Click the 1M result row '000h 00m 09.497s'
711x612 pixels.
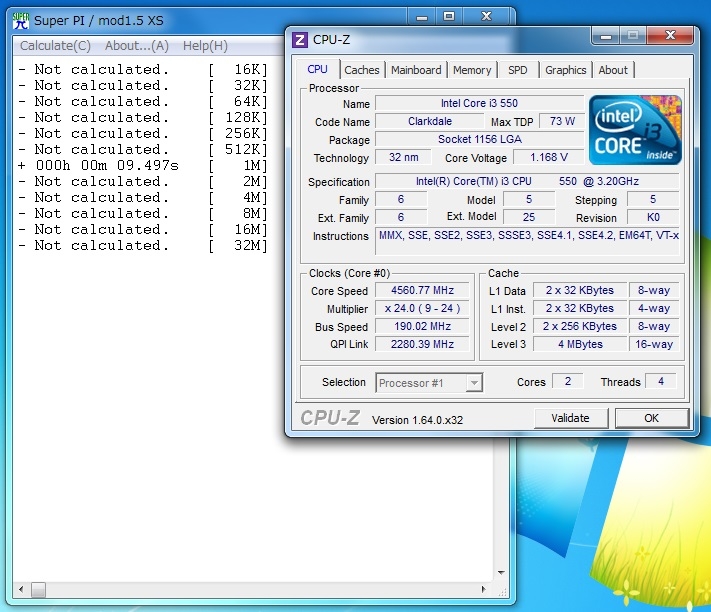[x=143, y=165]
